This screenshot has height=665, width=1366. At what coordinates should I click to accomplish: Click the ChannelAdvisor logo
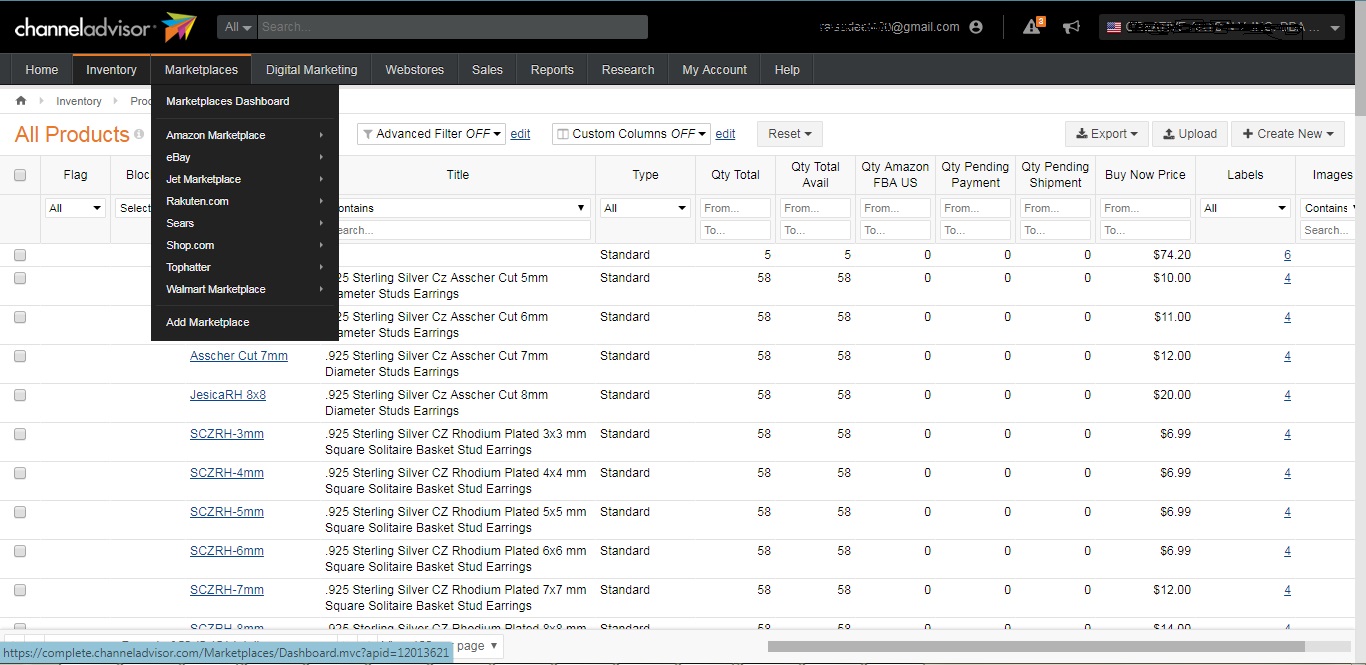pos(105,27)
